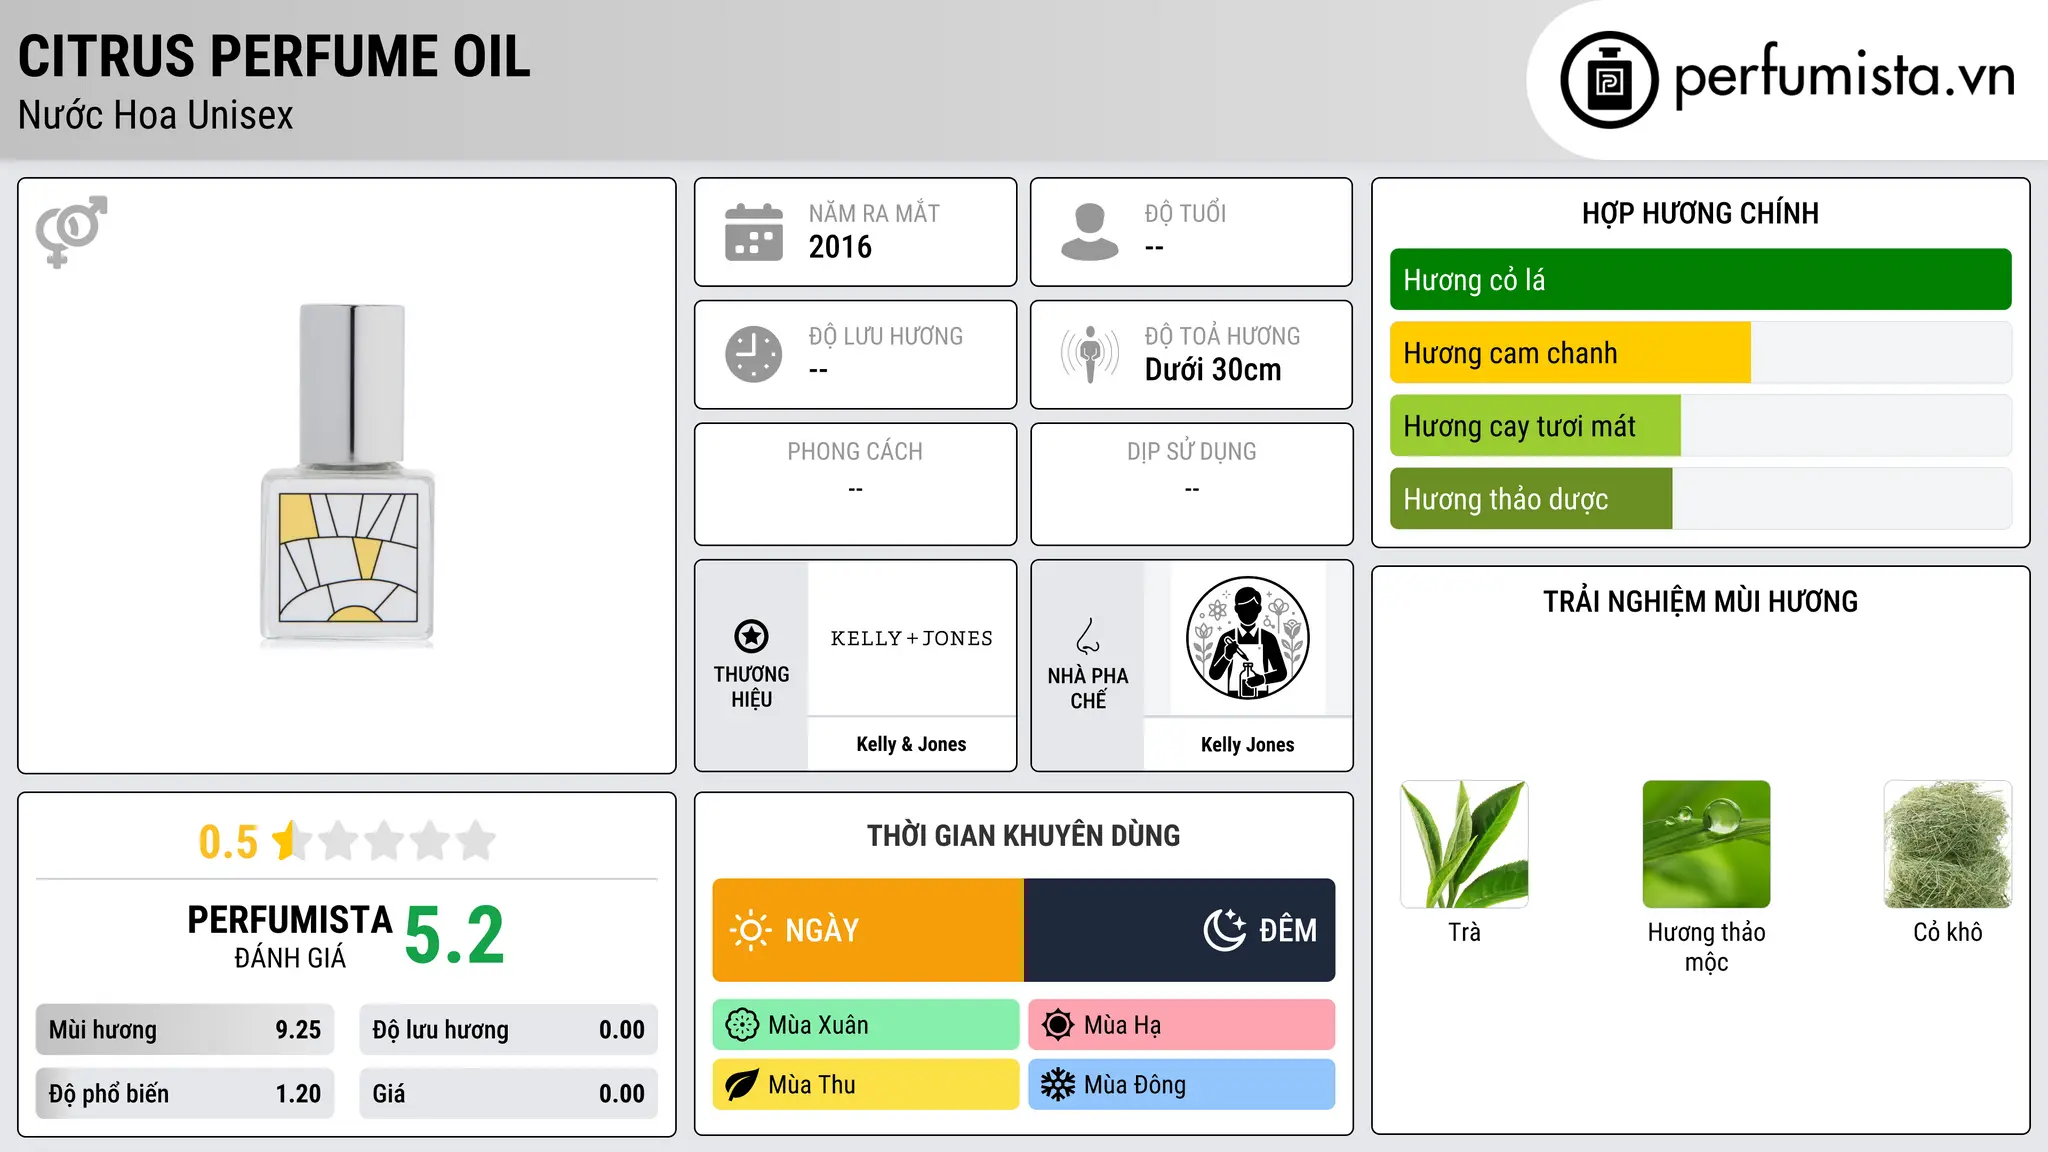Click the clock icon for Độ lưu hương

[x=754, y=354]
